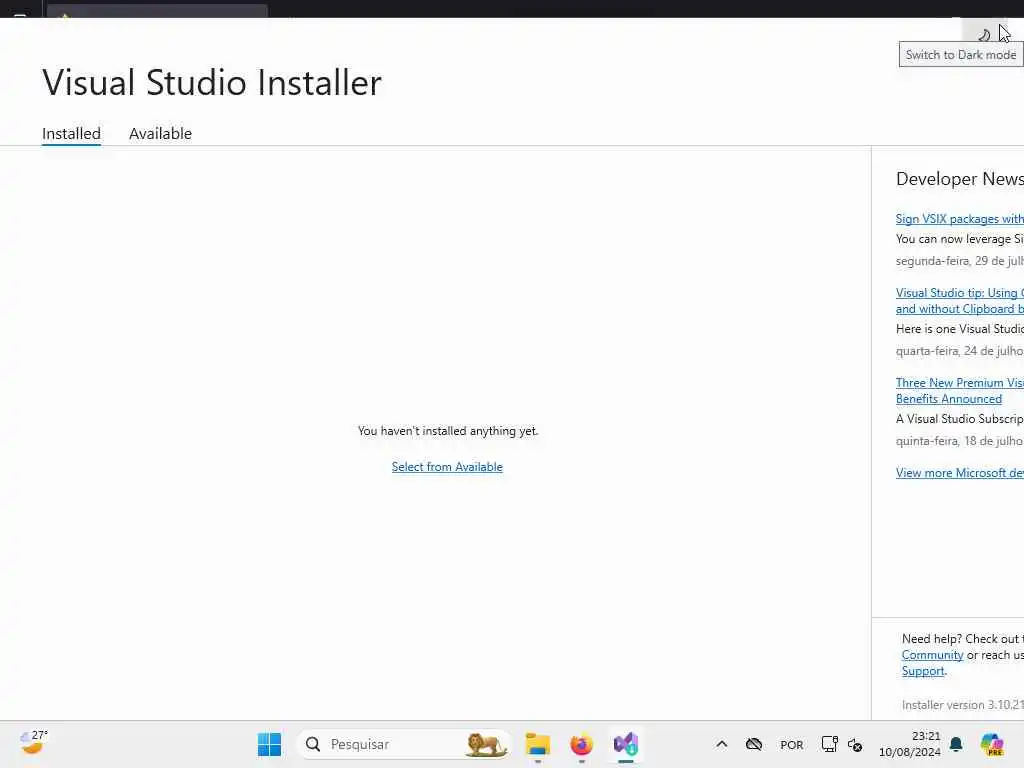The image size is (1024, 768).
Task: Open the Community help link
Action: [x=932, y=655]
